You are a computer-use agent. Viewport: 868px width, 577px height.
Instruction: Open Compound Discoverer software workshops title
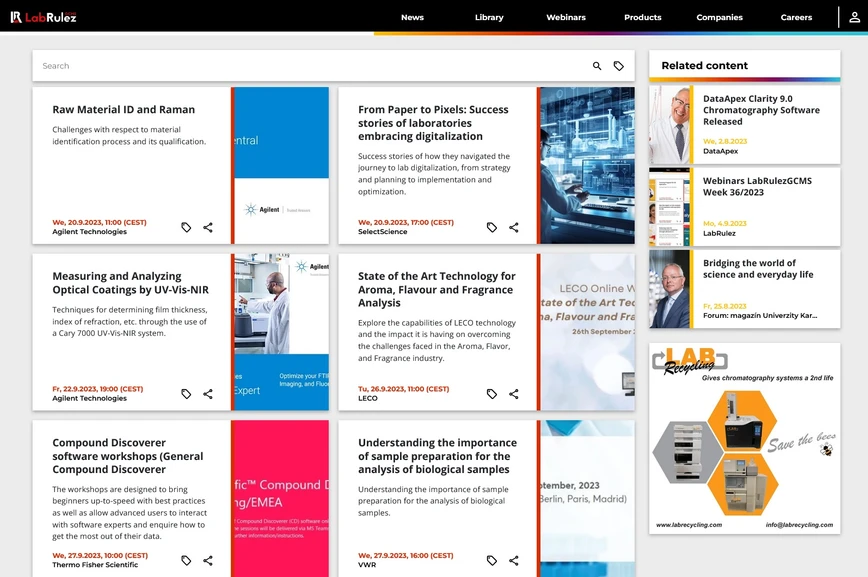[x=128, y=456]
